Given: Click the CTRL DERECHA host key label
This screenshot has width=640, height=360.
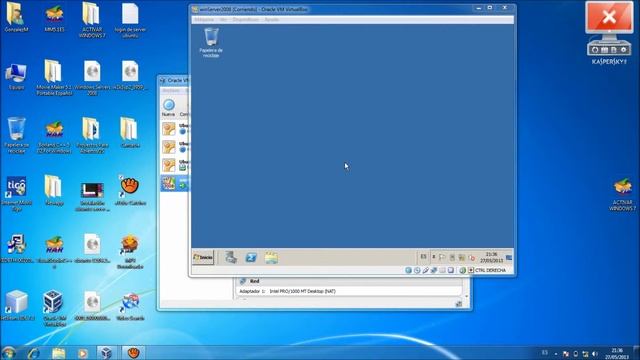Looking at the screenshot, I should pyautogui.click(x=490, y=270).
